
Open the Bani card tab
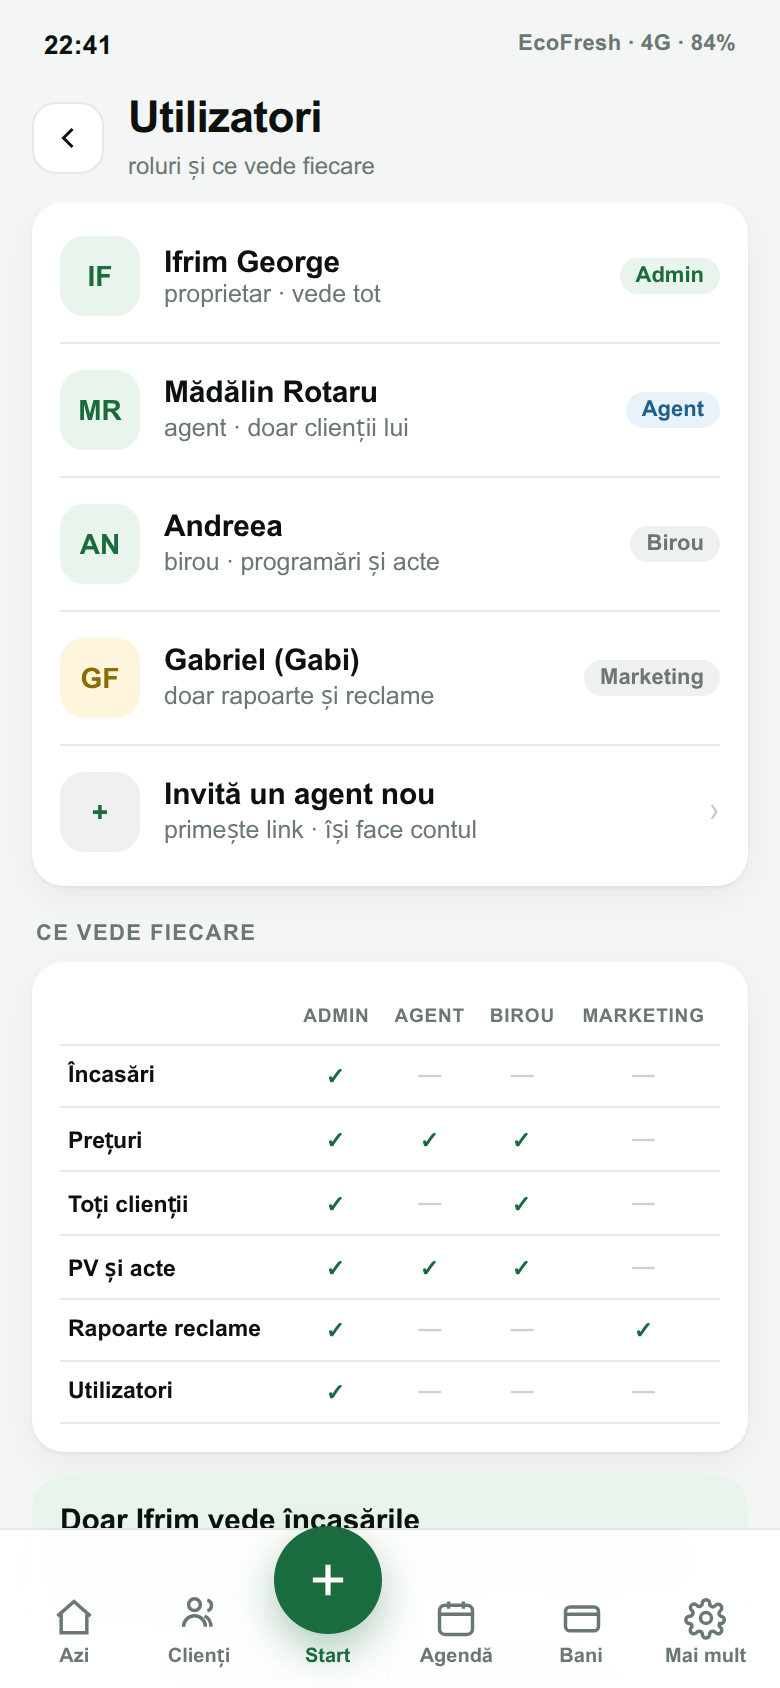coord(581,1631)
